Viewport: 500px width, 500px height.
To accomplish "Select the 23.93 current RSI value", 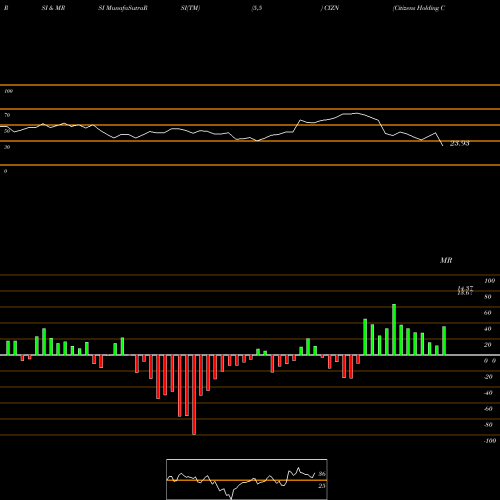I will click(x=460, y=143).
